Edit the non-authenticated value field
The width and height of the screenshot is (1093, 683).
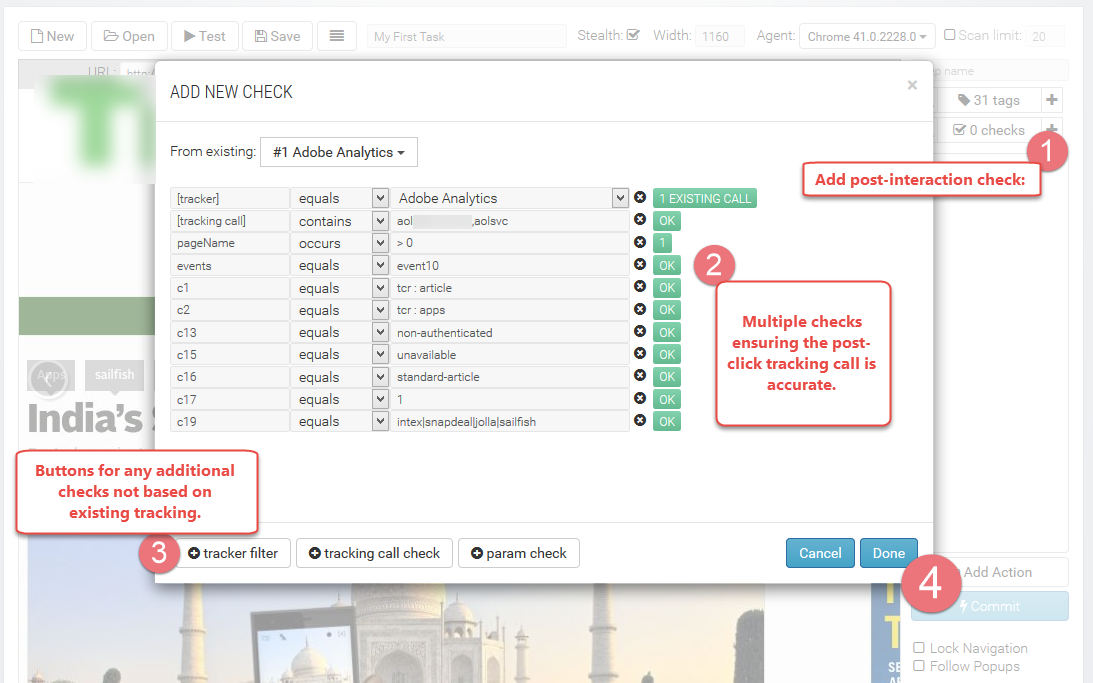[510, 332]
